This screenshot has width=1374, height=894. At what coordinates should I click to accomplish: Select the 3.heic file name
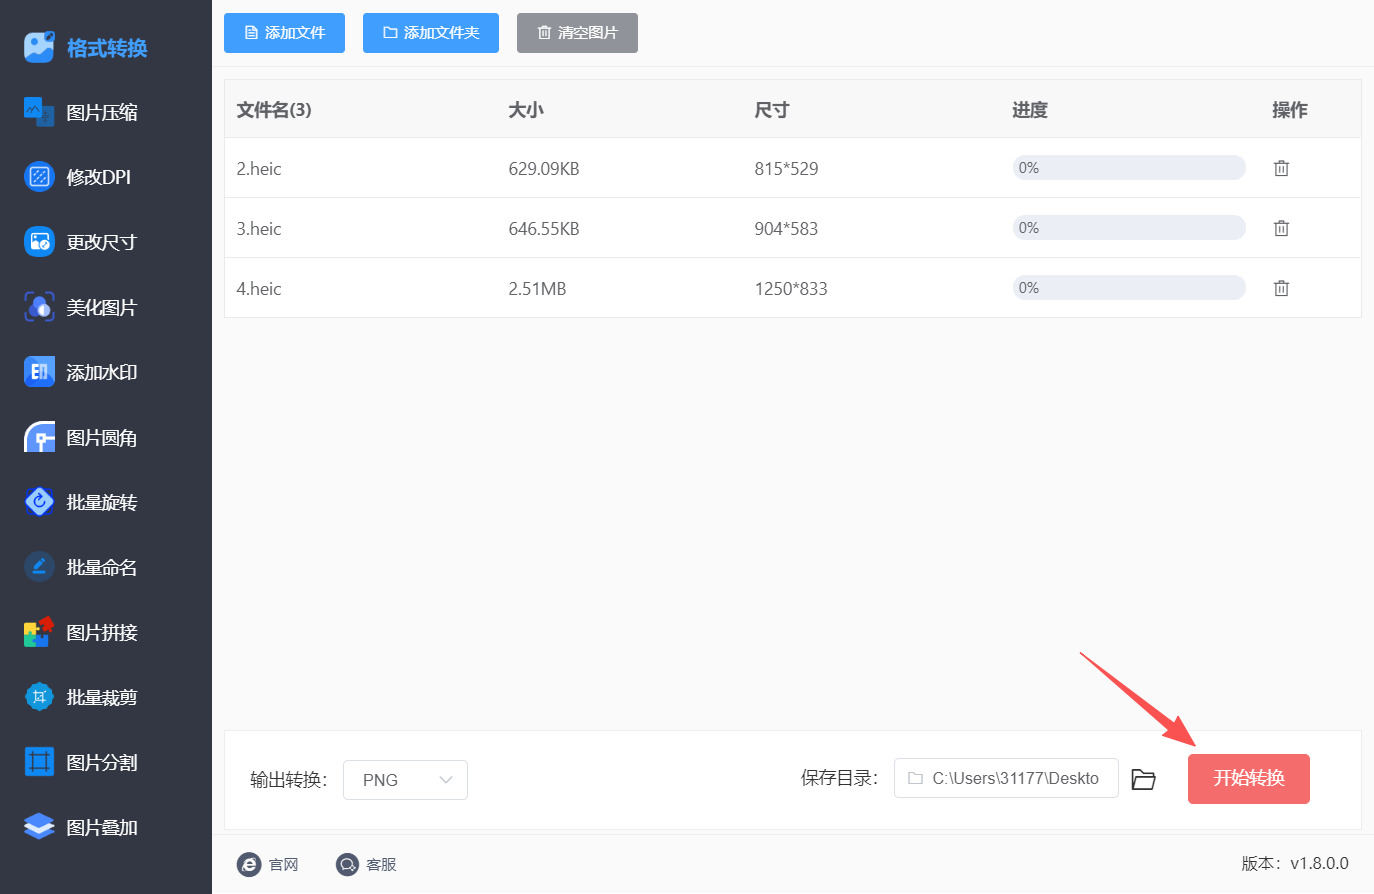[x=259, y=228]
